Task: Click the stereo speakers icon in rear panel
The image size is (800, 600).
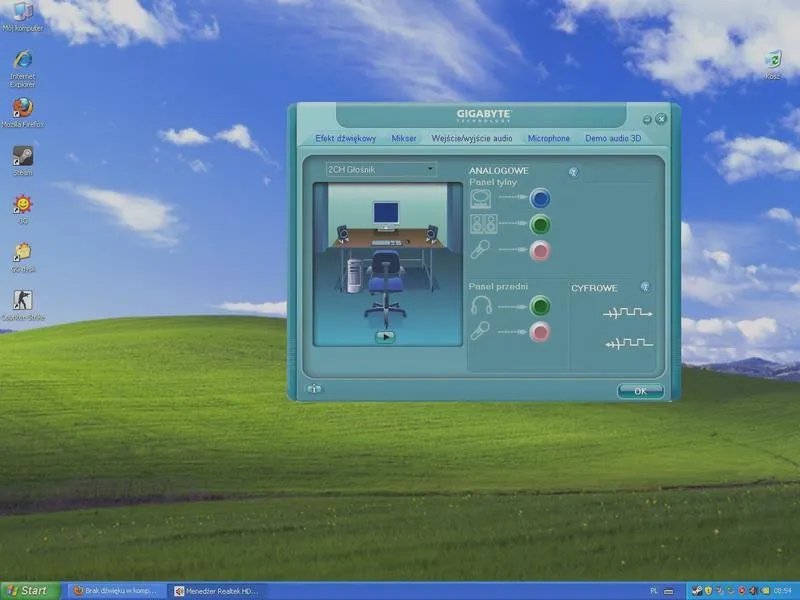Action: click(483, 224)
